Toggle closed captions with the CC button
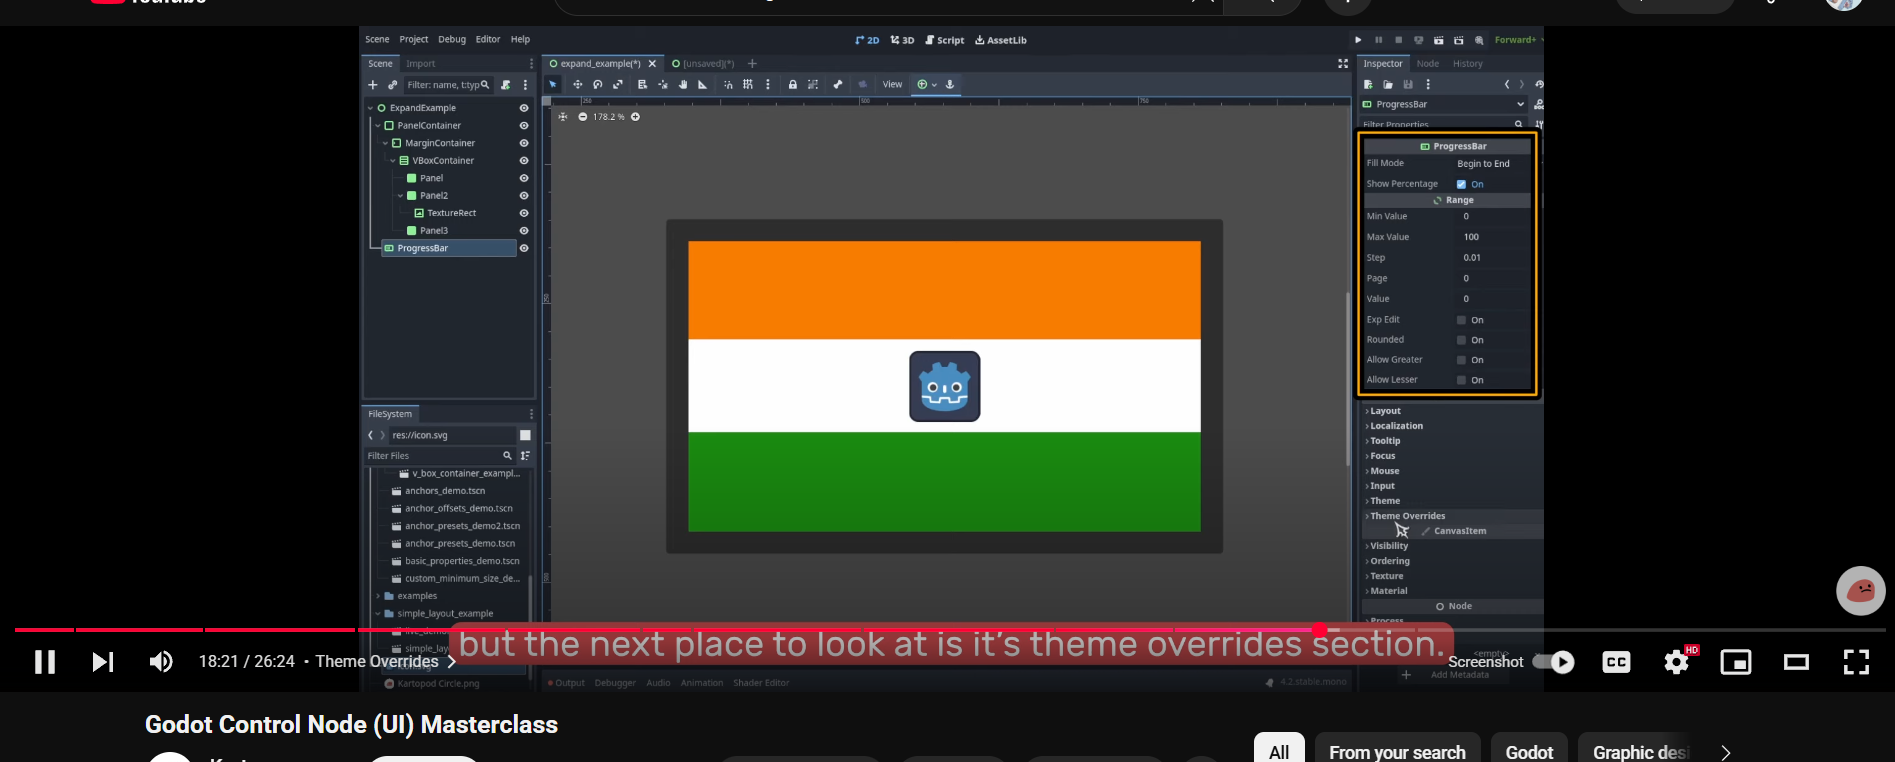 (x=1616, y=662)
